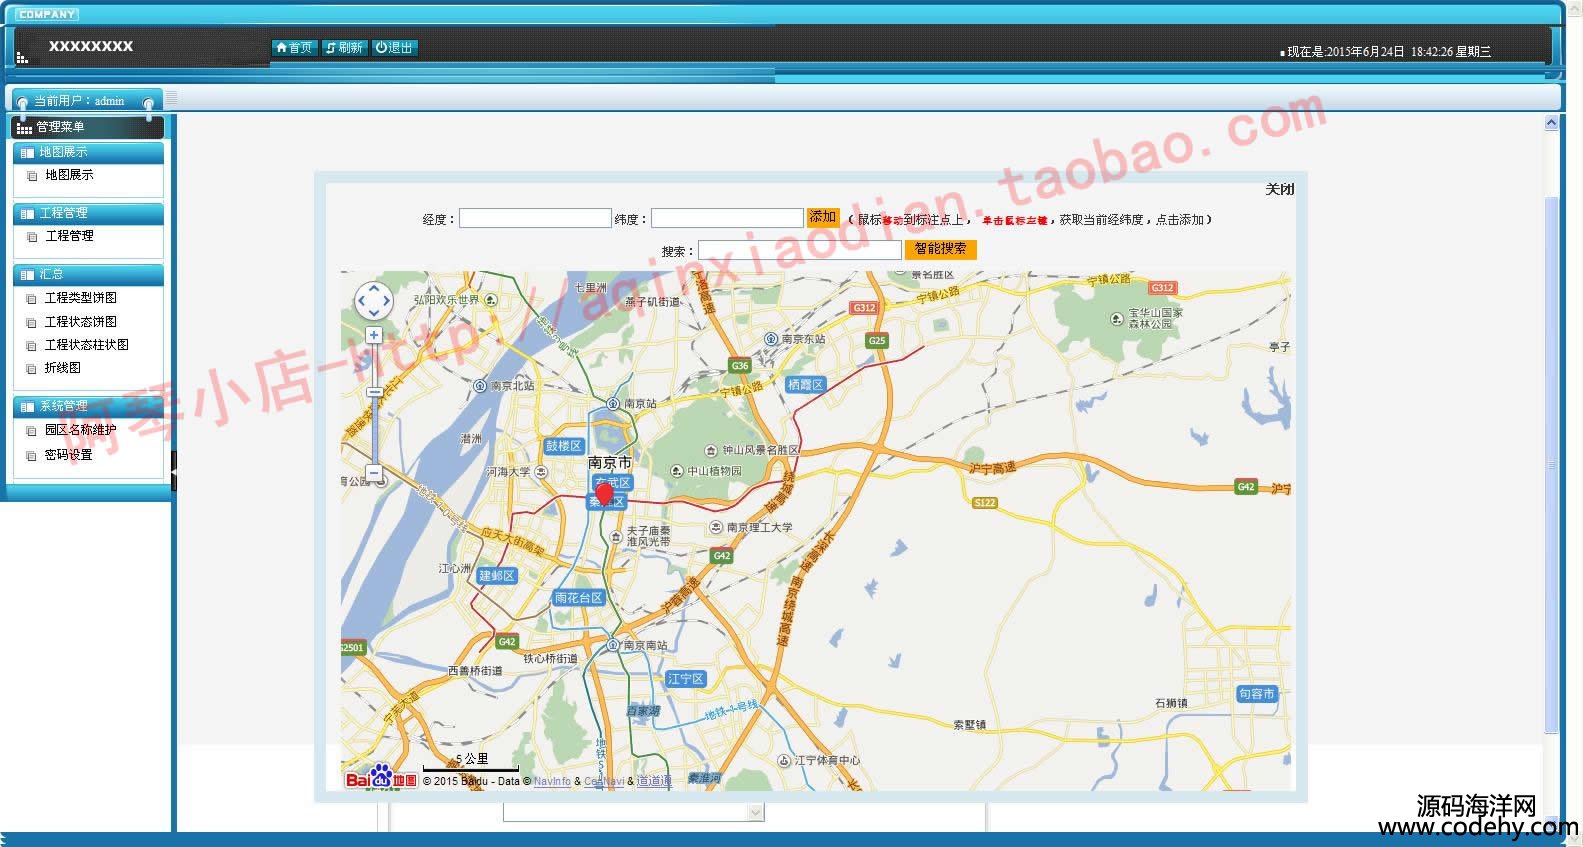
Task: Expand the 系统管理 section header
Action: 88,406
